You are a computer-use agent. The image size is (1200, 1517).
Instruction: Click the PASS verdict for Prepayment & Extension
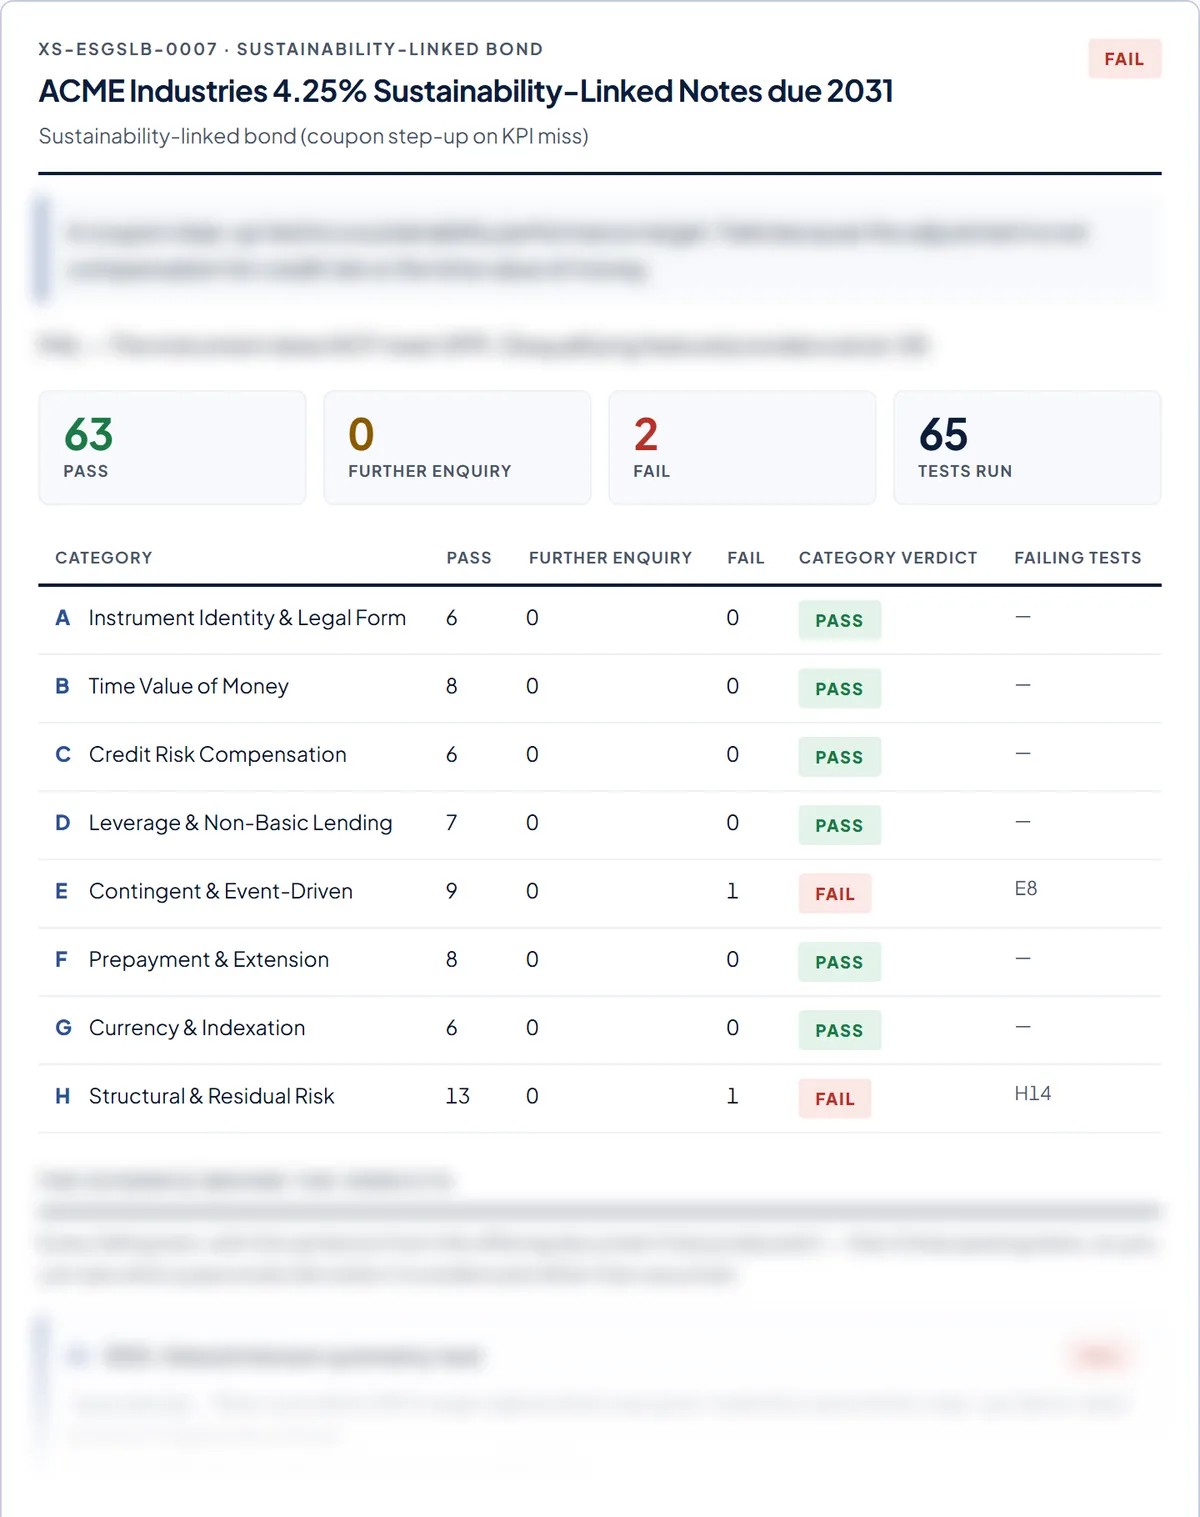tap(839, 962)
